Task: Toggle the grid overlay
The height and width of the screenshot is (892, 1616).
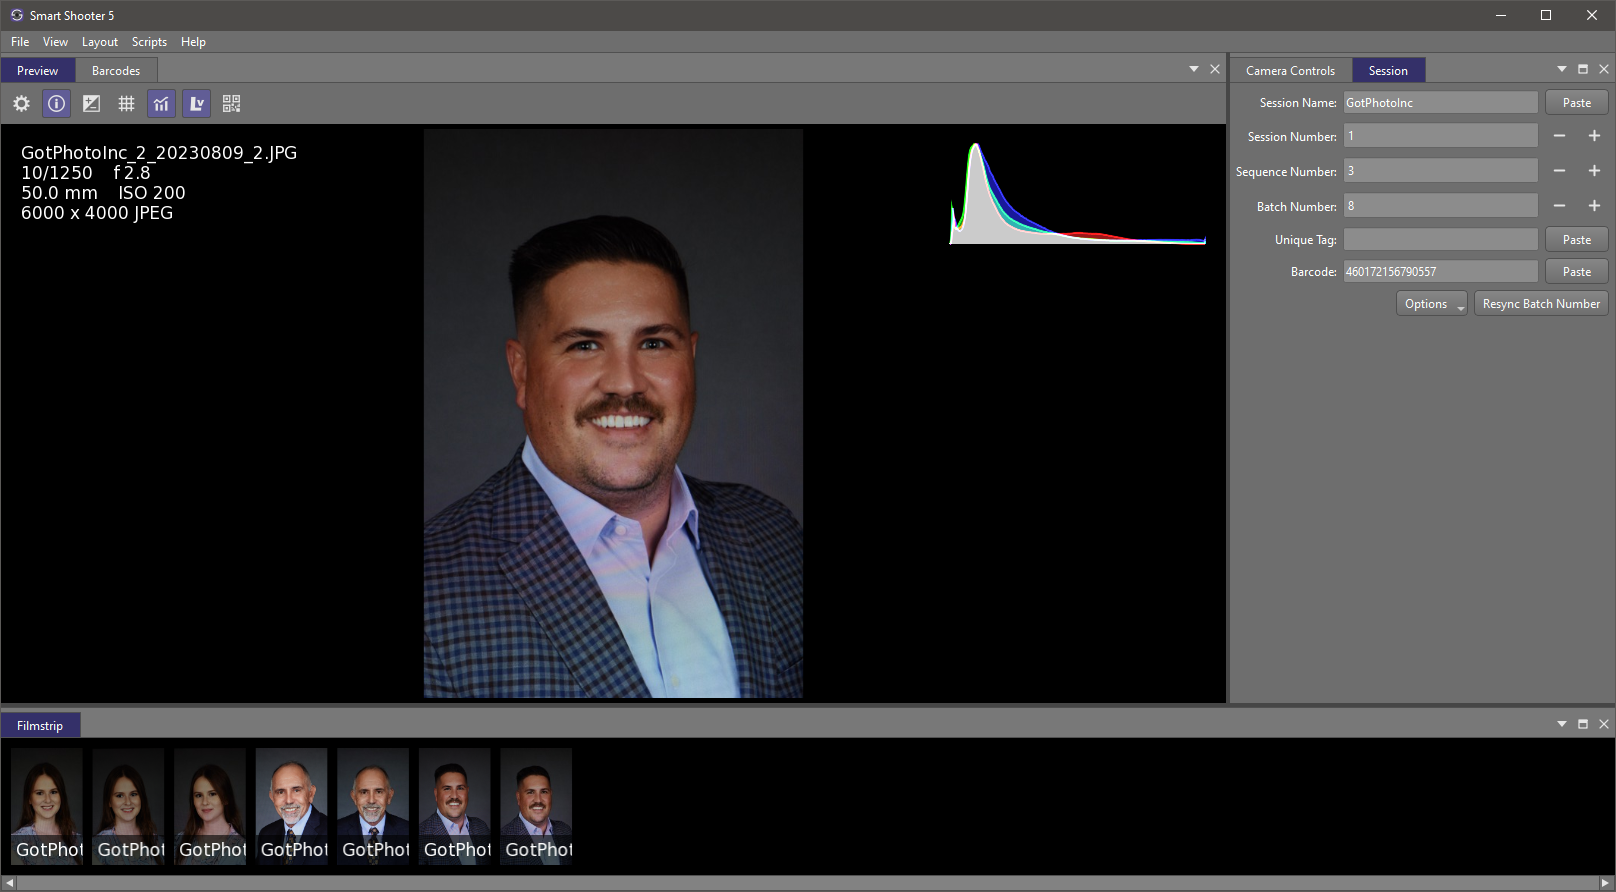Action: [x=126, y=103]
